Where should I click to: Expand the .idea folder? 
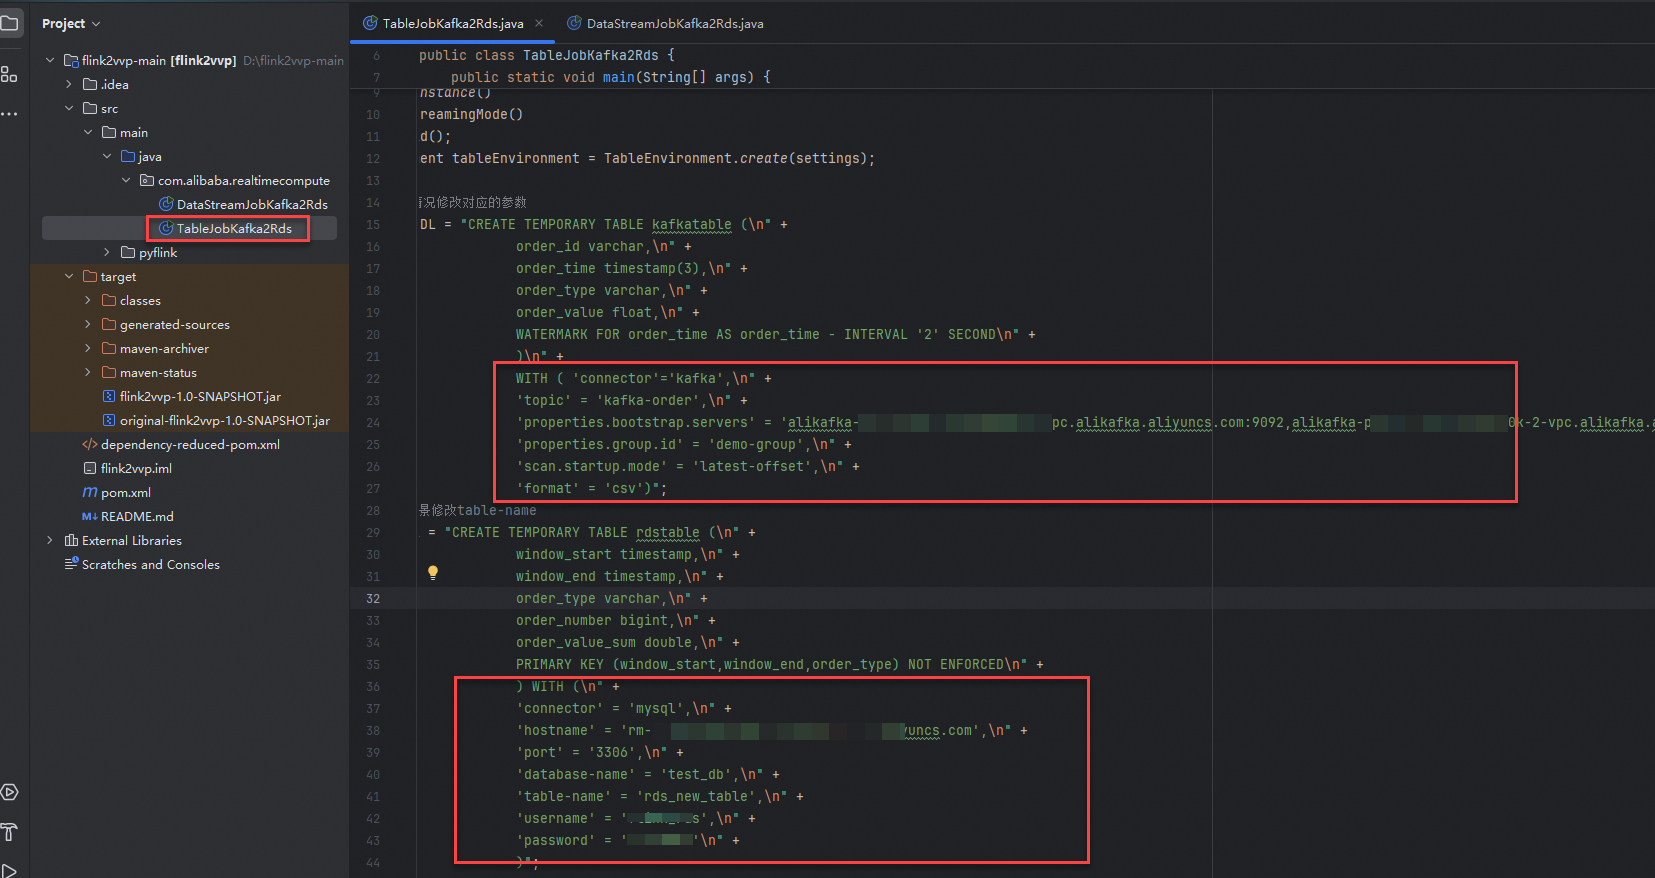(x=69, y=84)
